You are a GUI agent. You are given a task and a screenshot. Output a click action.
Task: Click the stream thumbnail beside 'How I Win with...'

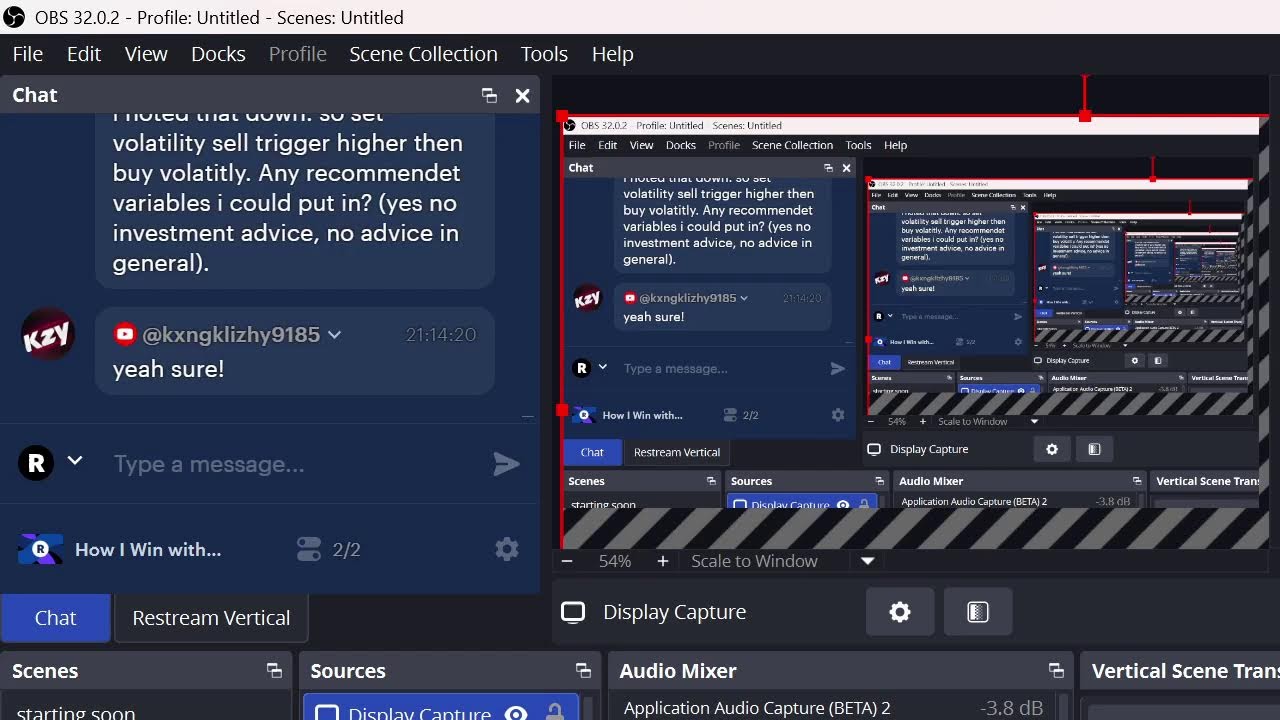coord(40,549)
